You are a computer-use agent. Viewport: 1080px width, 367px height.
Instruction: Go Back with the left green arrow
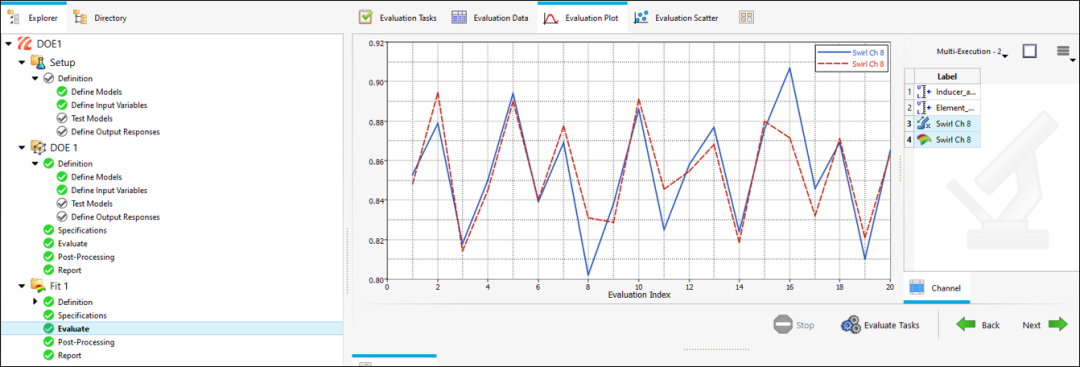tap(978, 325)
